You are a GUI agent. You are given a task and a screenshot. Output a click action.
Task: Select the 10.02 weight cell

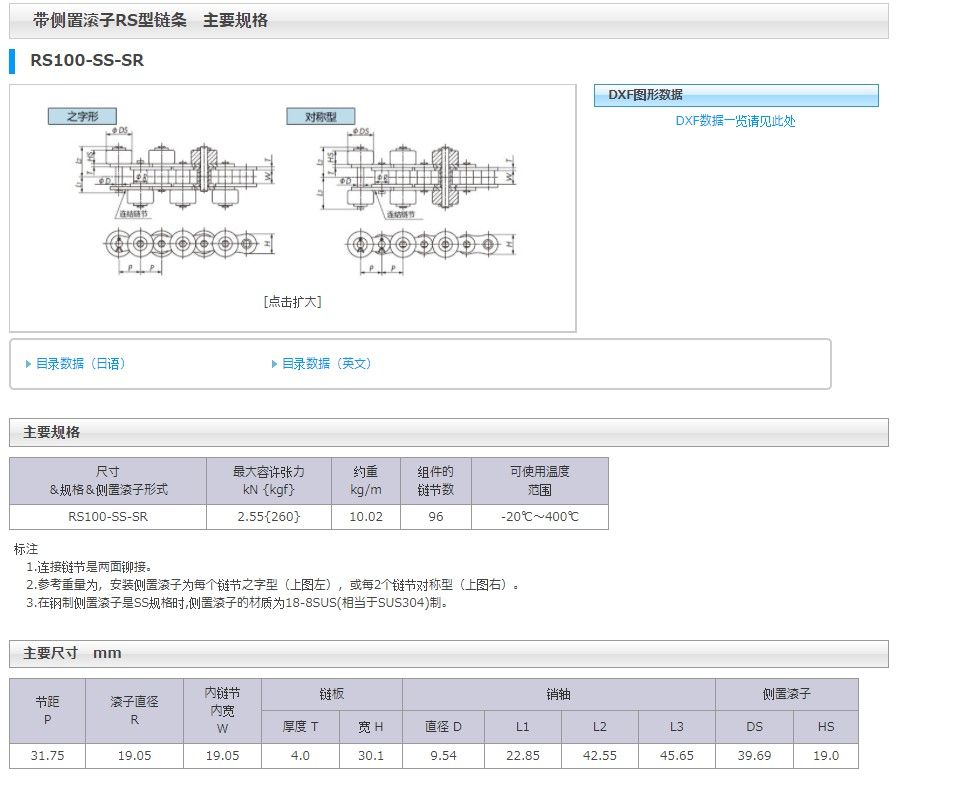coord(366,516)
